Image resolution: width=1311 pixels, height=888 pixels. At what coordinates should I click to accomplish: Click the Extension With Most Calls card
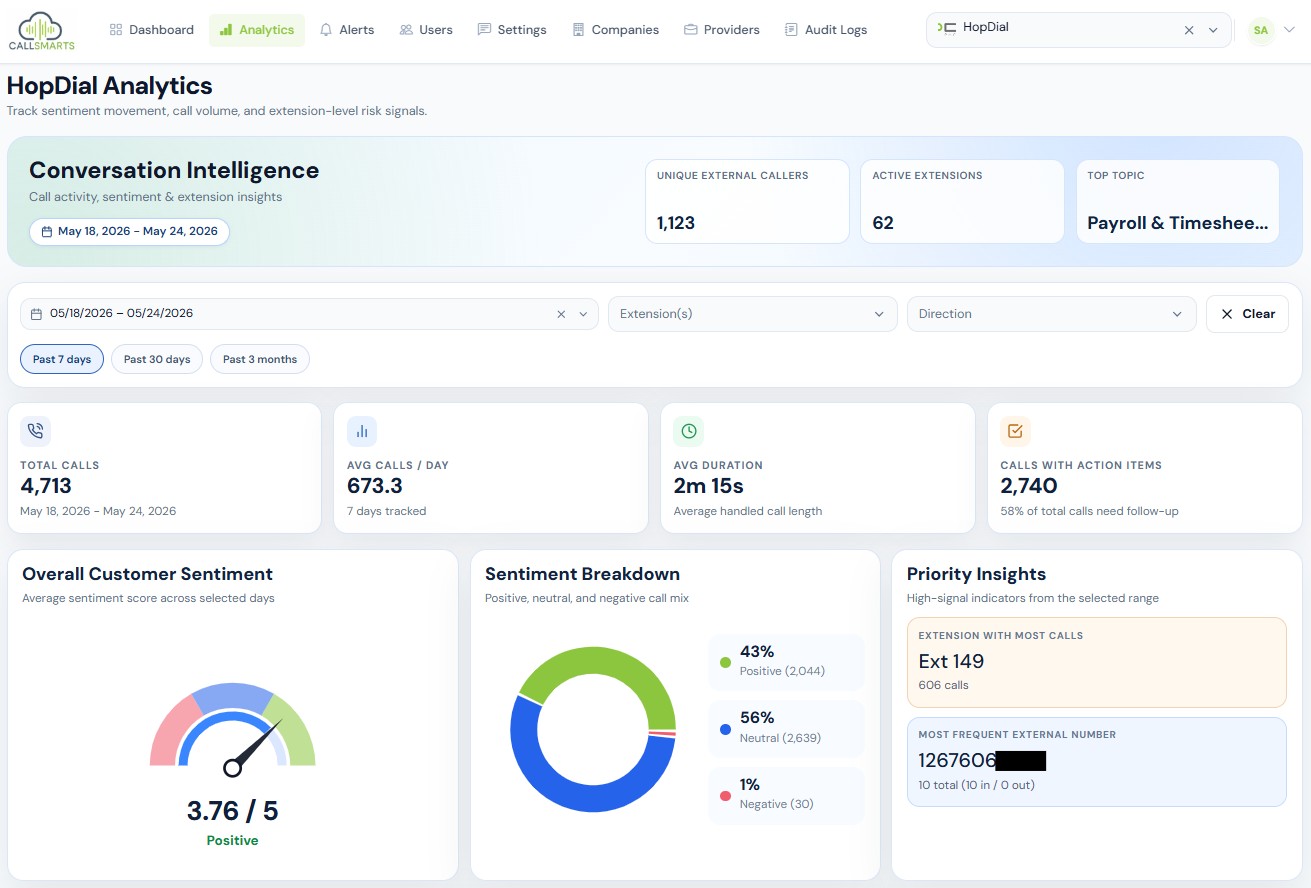pyautogui.click(x=1096, y=662)
